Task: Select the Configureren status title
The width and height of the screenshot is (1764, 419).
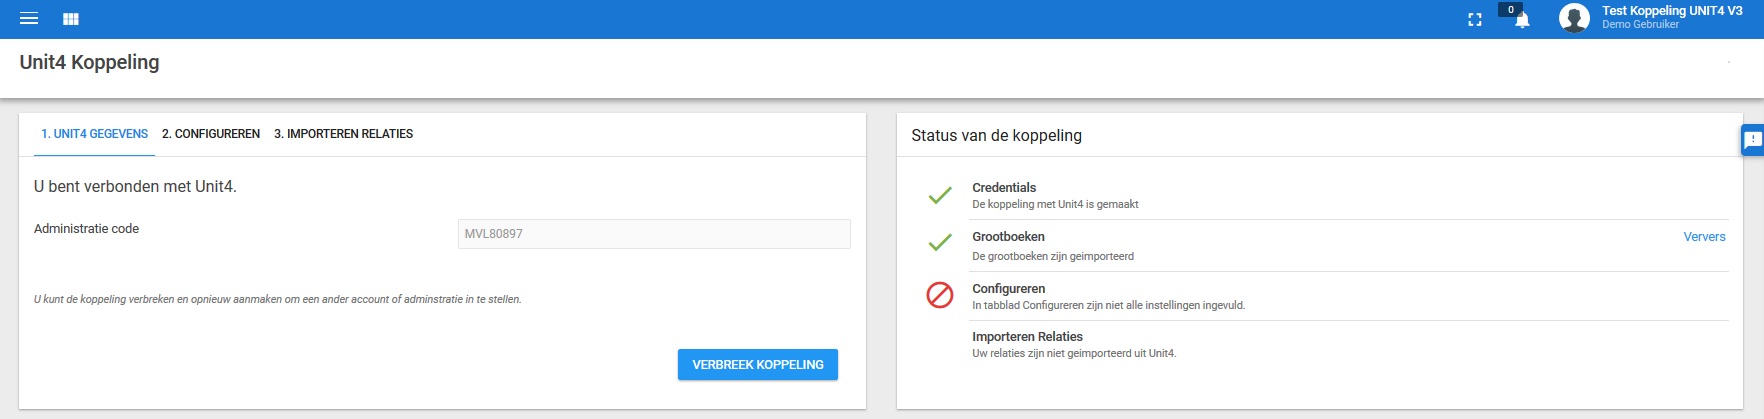Action: (x=1008, y=289)
